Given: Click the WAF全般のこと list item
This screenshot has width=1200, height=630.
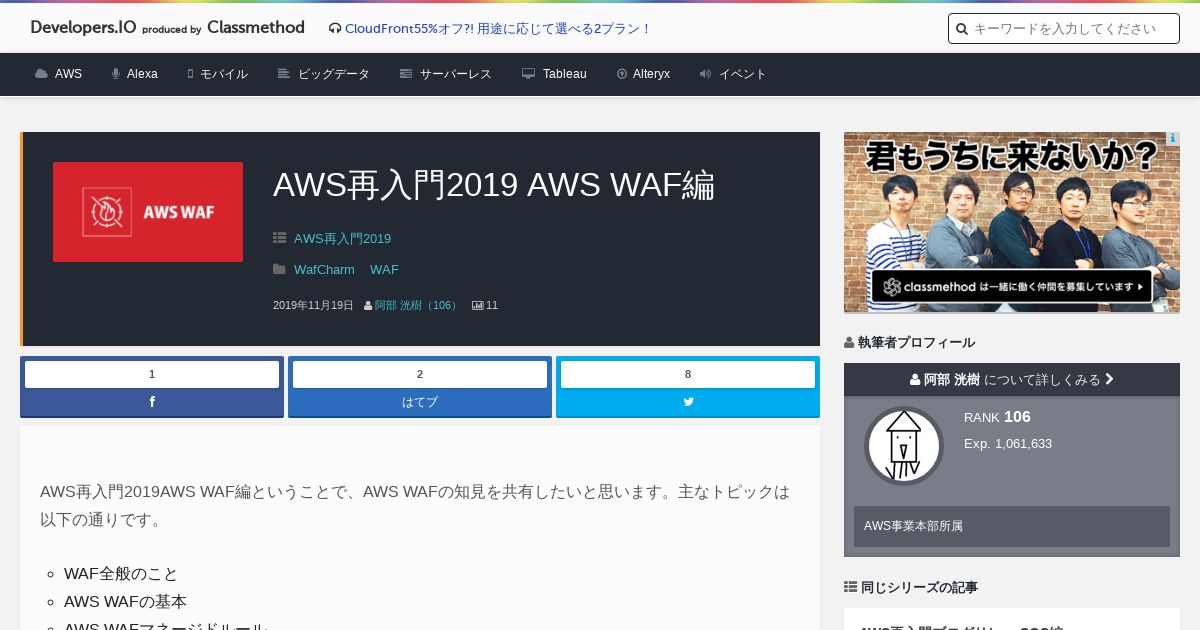Looking at the screenshot, I should [x=121, y=574].
